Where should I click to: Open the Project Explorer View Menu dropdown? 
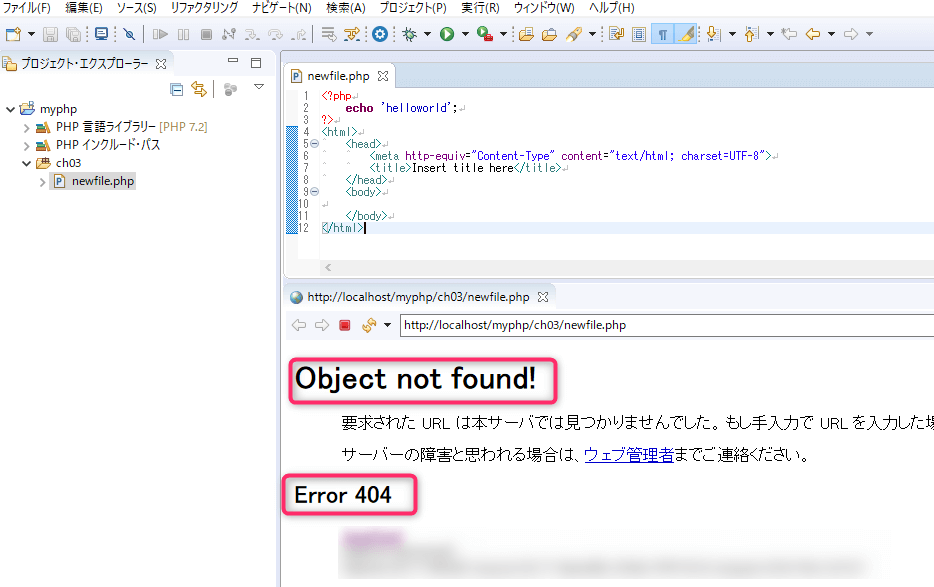click(259, 88)
